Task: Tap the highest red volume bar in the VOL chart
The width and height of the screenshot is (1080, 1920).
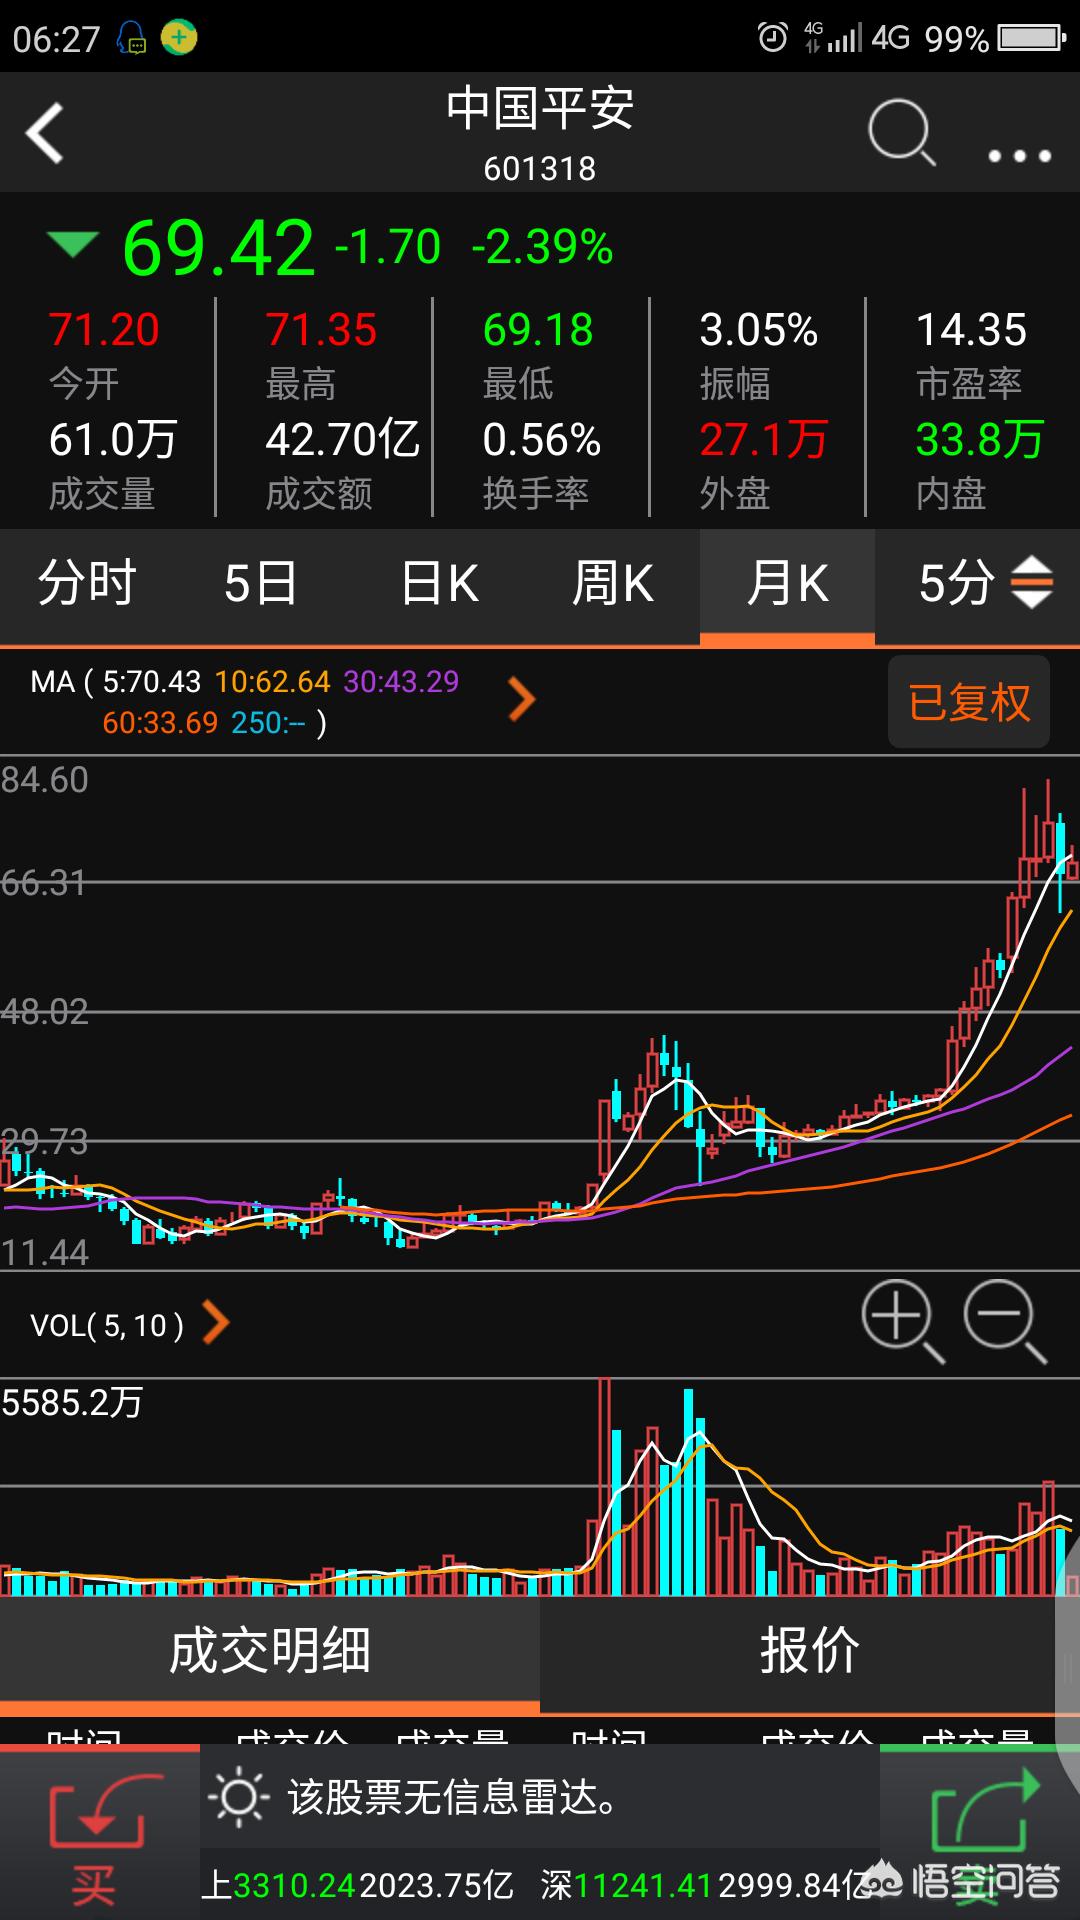Action: 604,1486
